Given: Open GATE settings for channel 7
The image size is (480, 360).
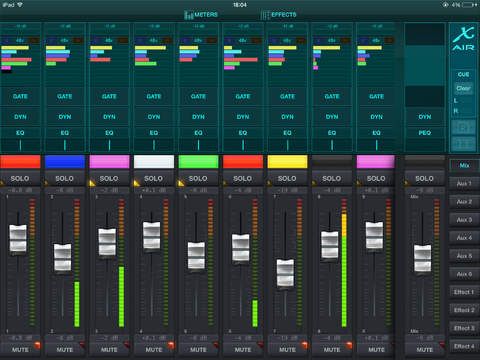Looking at the screenshot, I should [x=287, y=96].
